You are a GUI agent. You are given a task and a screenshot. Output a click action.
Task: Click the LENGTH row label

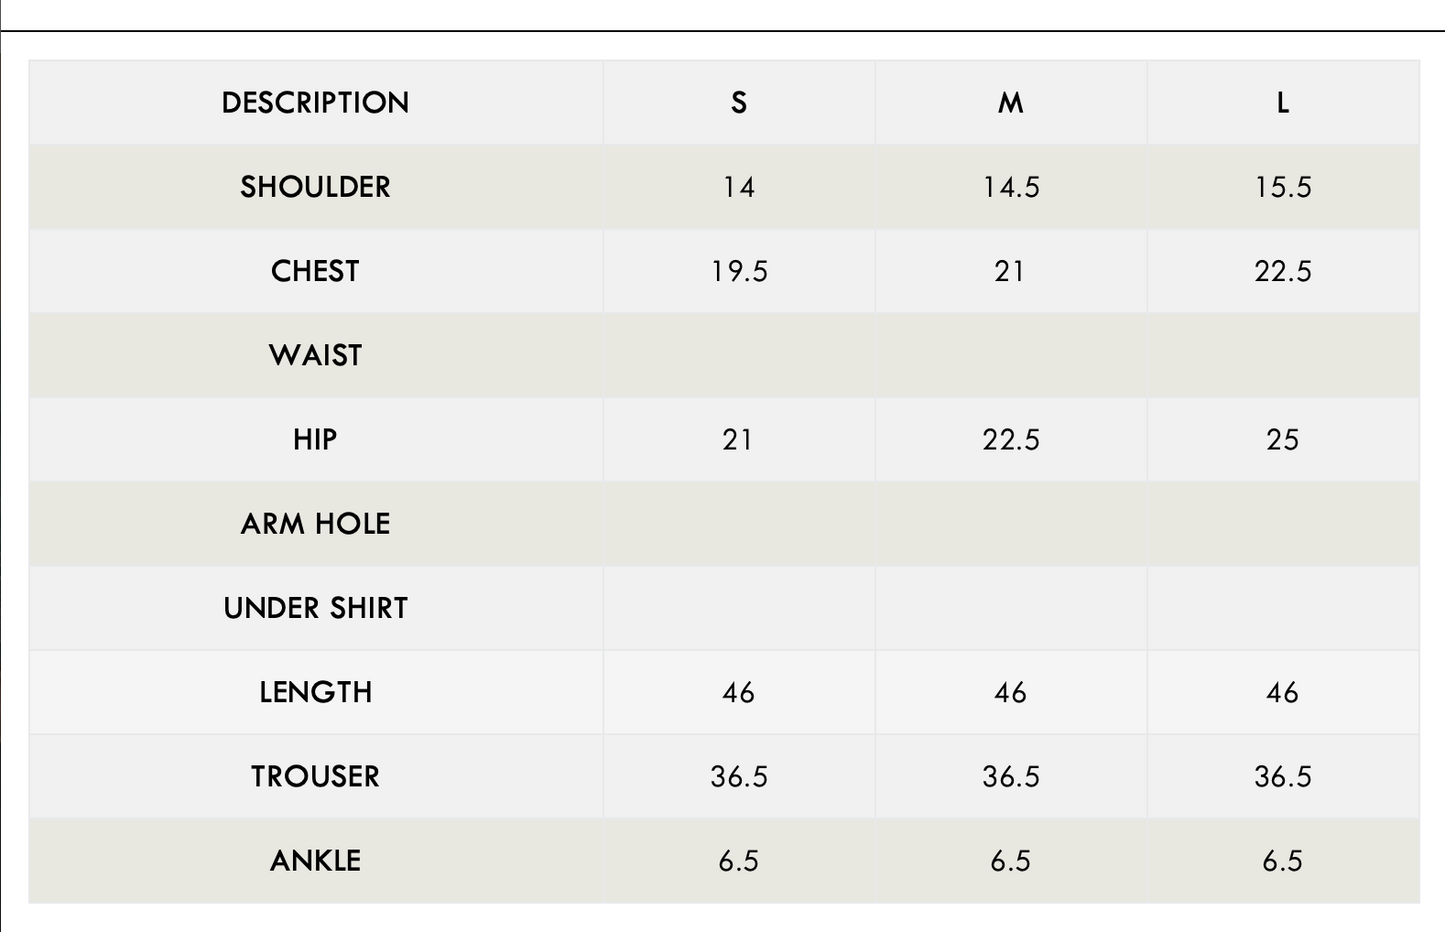coord(316,692)
